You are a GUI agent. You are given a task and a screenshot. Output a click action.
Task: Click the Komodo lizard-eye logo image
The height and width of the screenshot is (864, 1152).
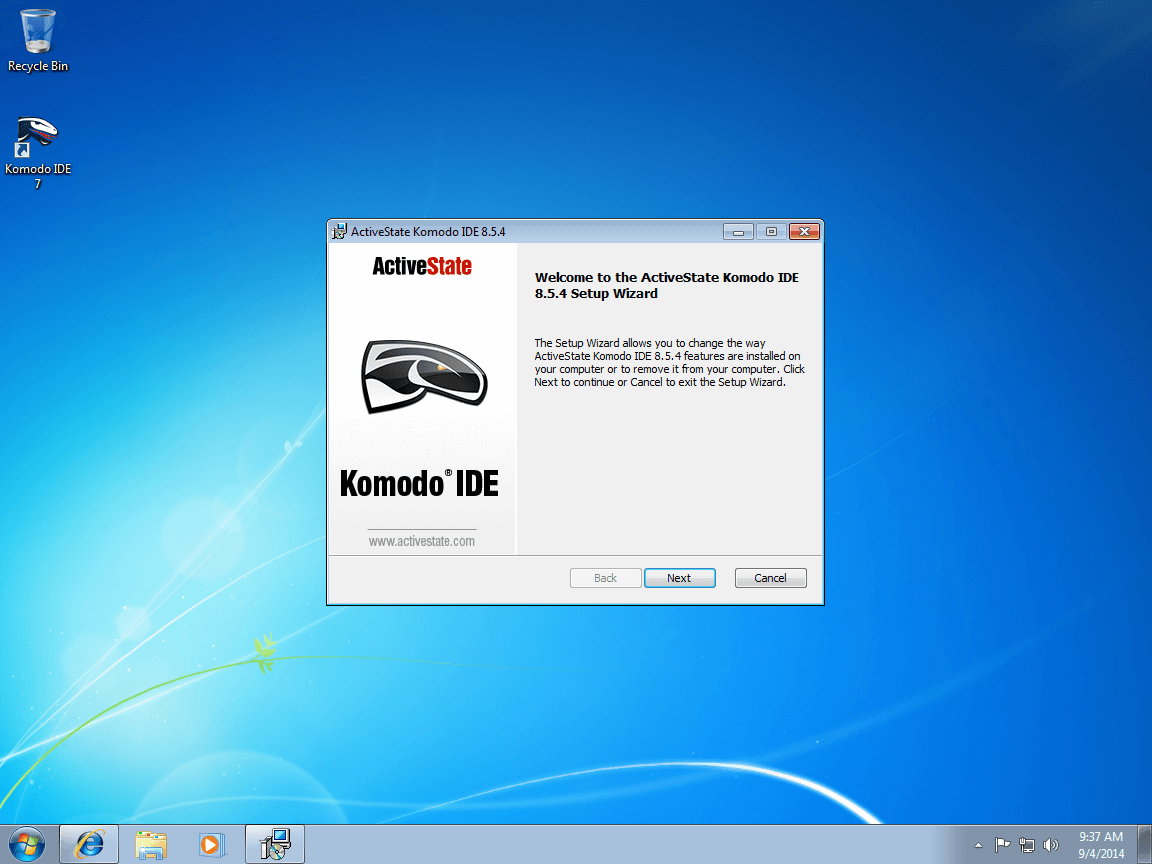pyautogui.click(x=424, y=376)
